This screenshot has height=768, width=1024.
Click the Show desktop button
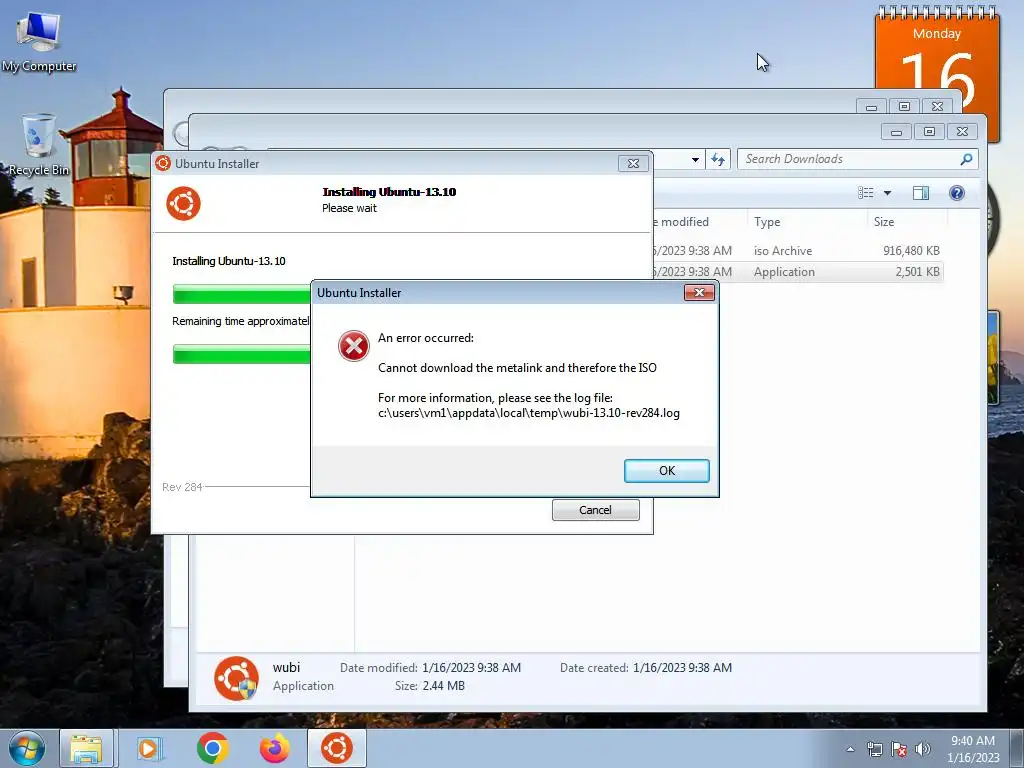point(1017,748)
